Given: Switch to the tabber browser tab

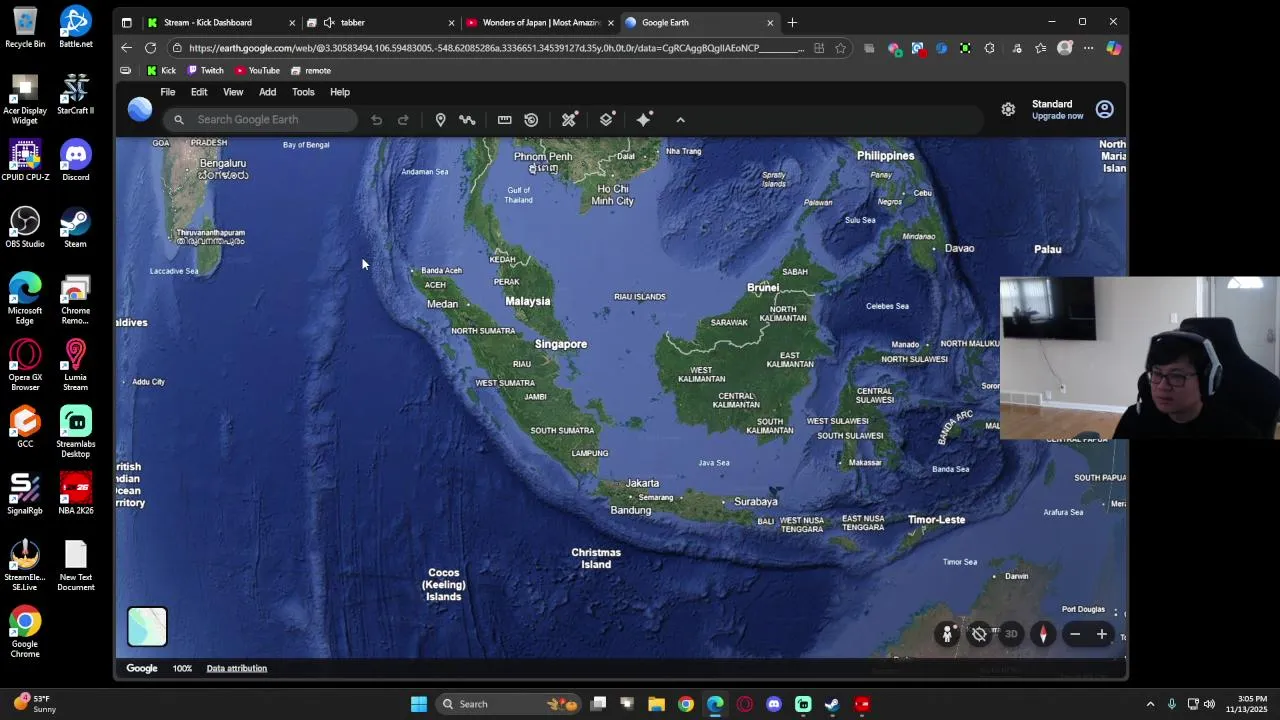Looking at the screenshot, I should point(380,22).
